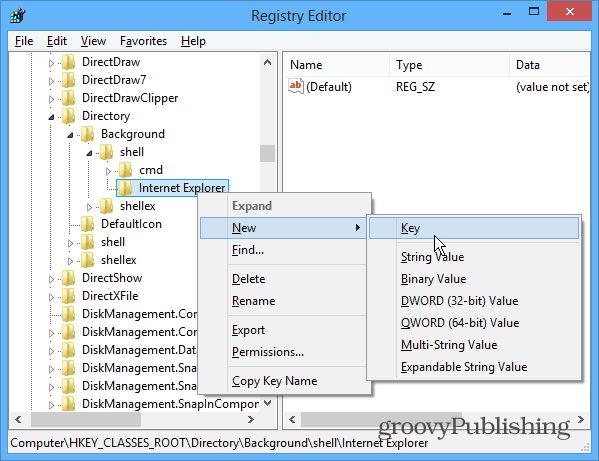Screen dimensions: 599x461
Task: Click the DirectDraw folder icon
Action: (x=69, y=62)
